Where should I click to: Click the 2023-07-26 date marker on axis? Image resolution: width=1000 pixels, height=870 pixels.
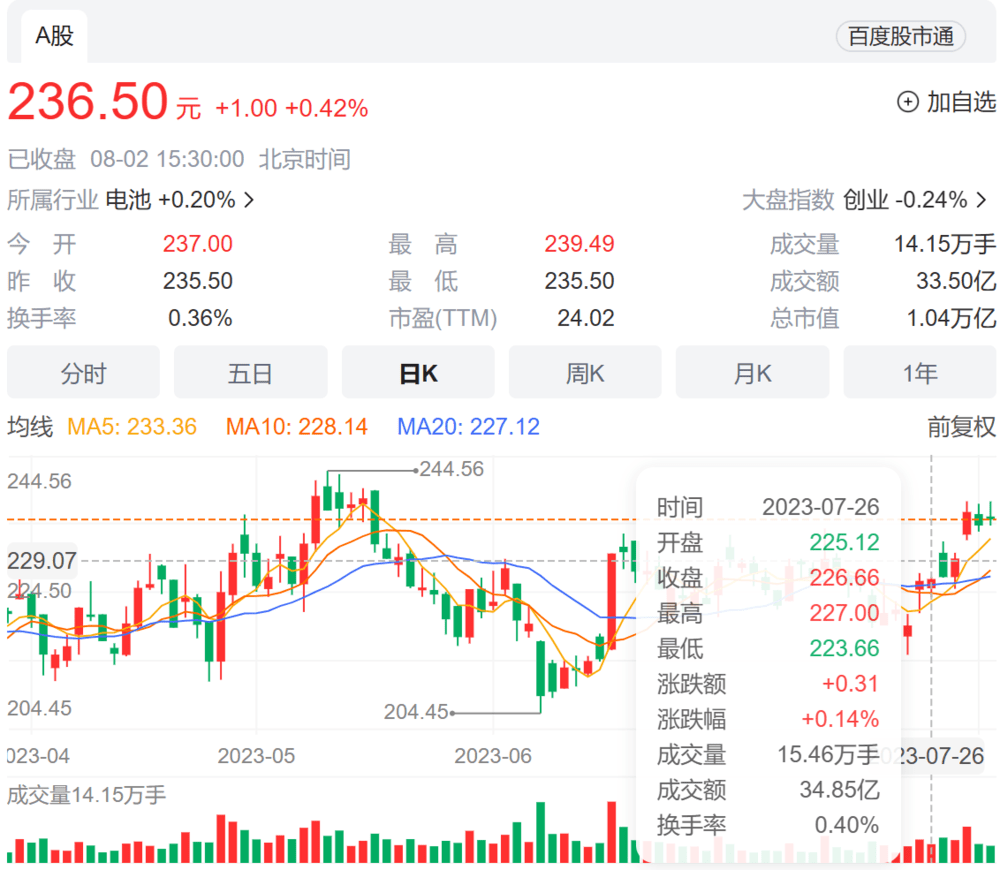click(942, 756)
